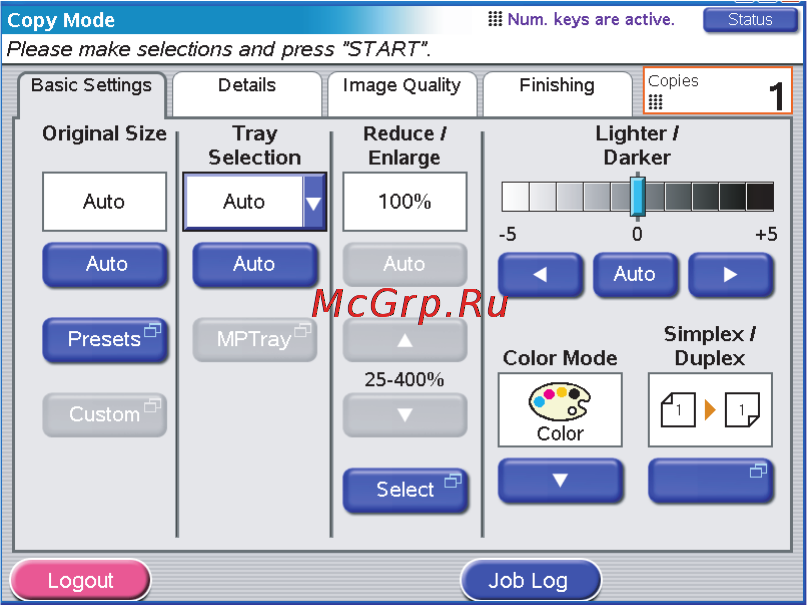Select the MPTray button
The width and height of the screenshot is (809, 605).
pos(255,339)
